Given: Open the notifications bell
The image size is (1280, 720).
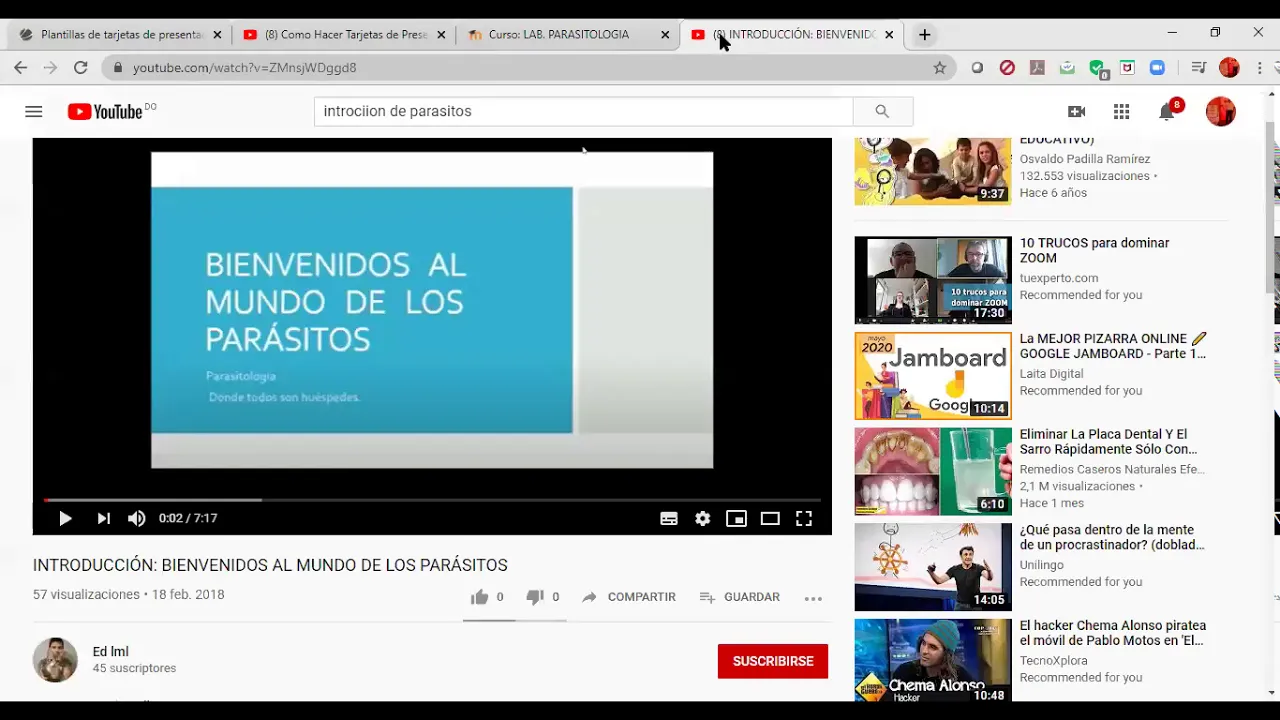Looking at the screenshot, I should pyautogui.click(x=1167, y=111).
